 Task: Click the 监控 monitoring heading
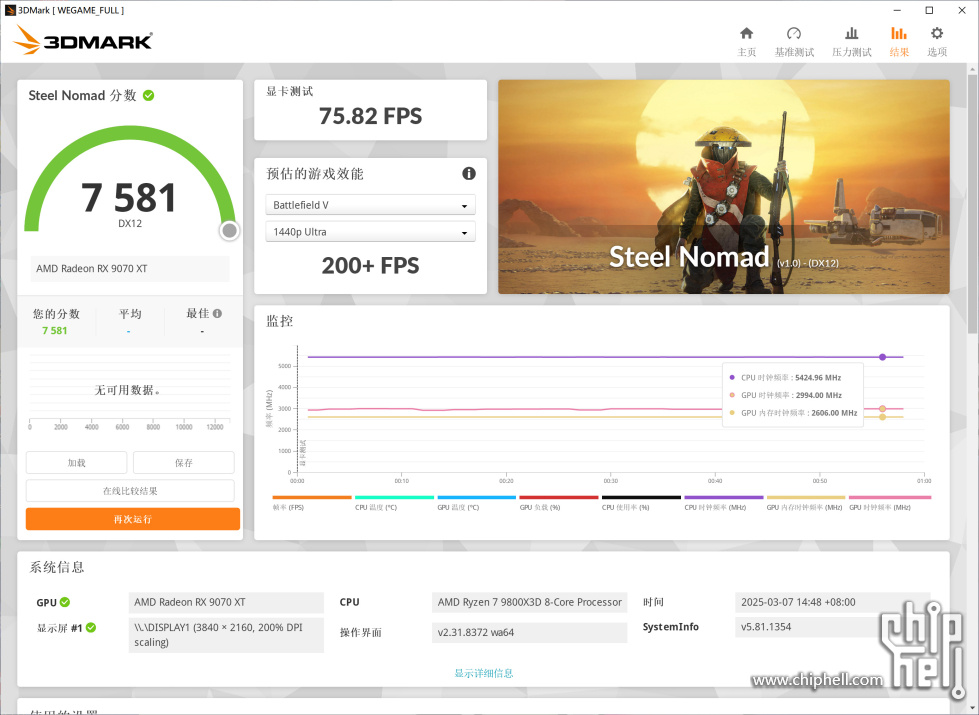pos(279,321)
